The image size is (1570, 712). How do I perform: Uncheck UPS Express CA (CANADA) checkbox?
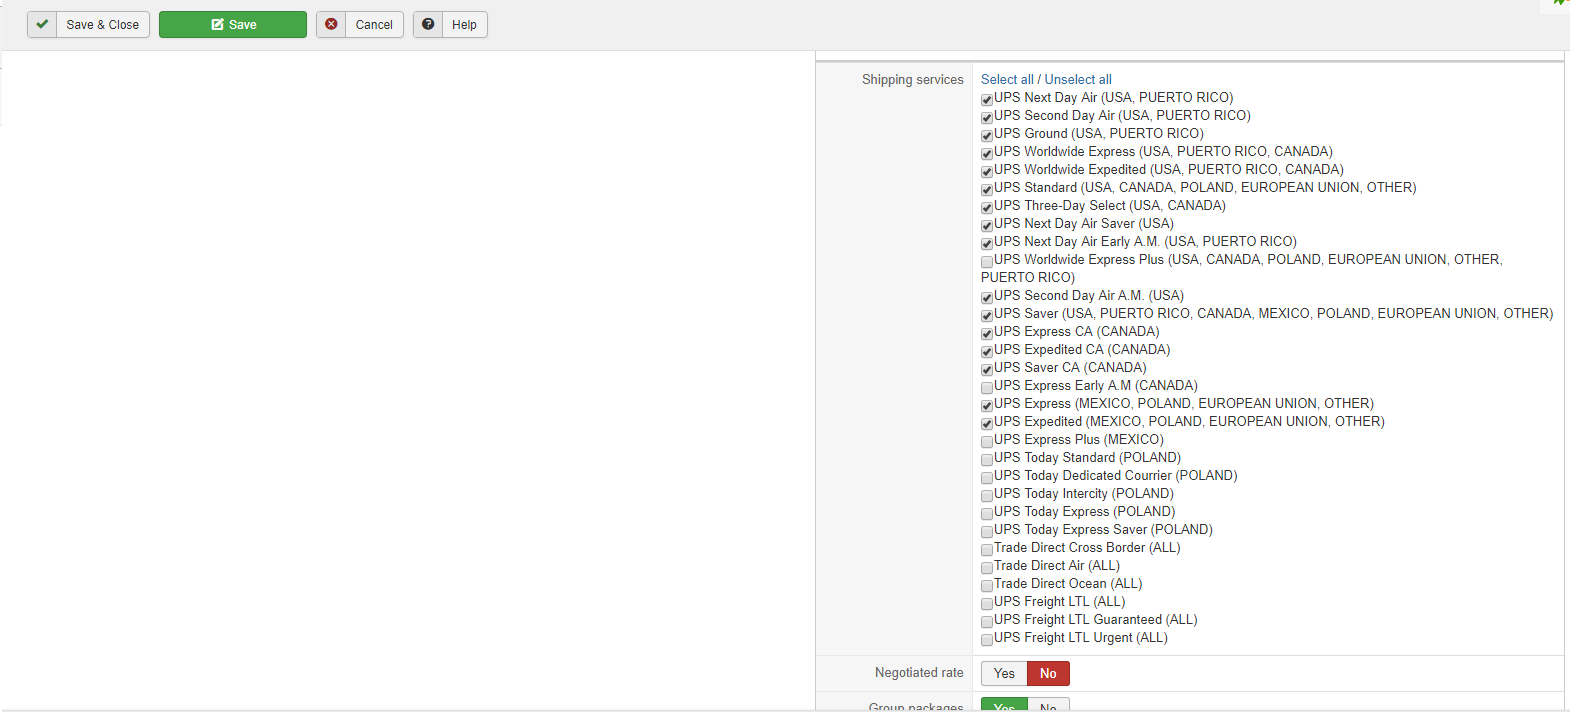(987, 333)
